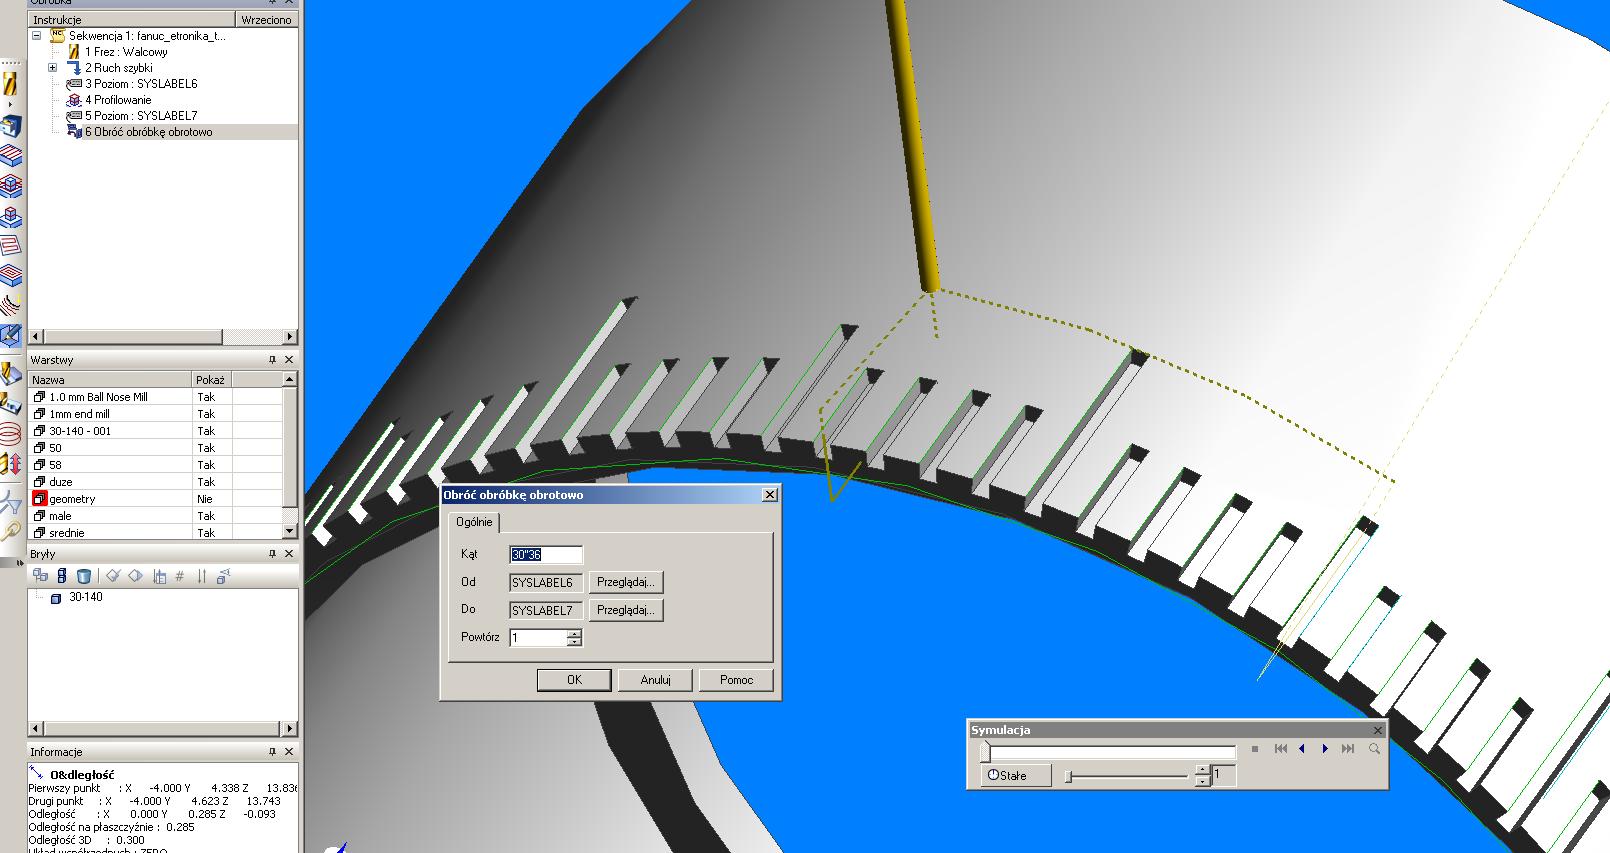Select the funnel filter toolbar icon
The image size is (1610, 853).
tap(10, 502)
